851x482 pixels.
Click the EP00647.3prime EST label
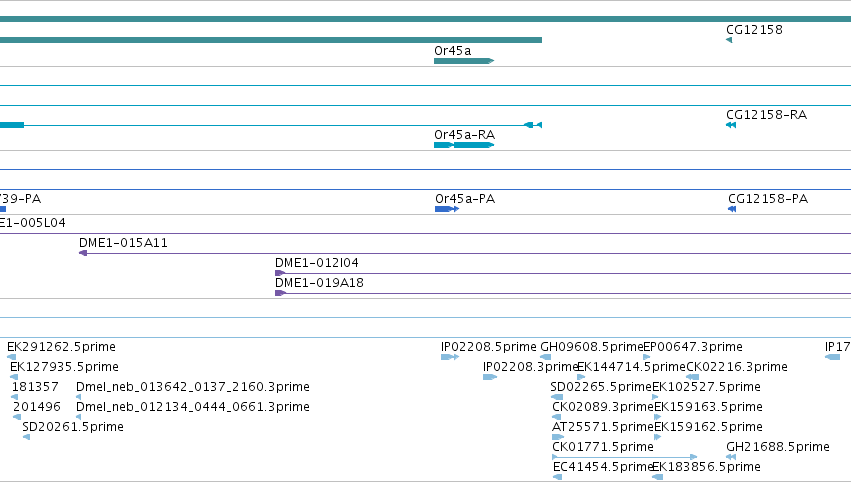[693, 347]
